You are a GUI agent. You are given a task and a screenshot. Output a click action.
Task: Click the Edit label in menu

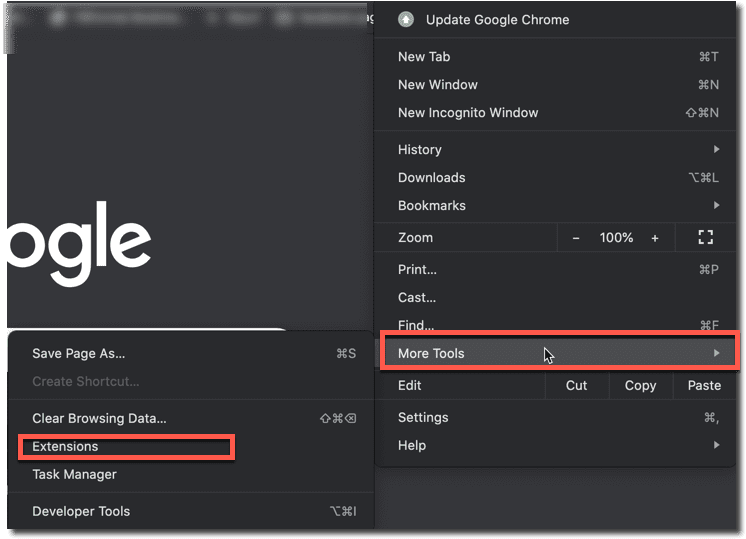coord(410,385)
